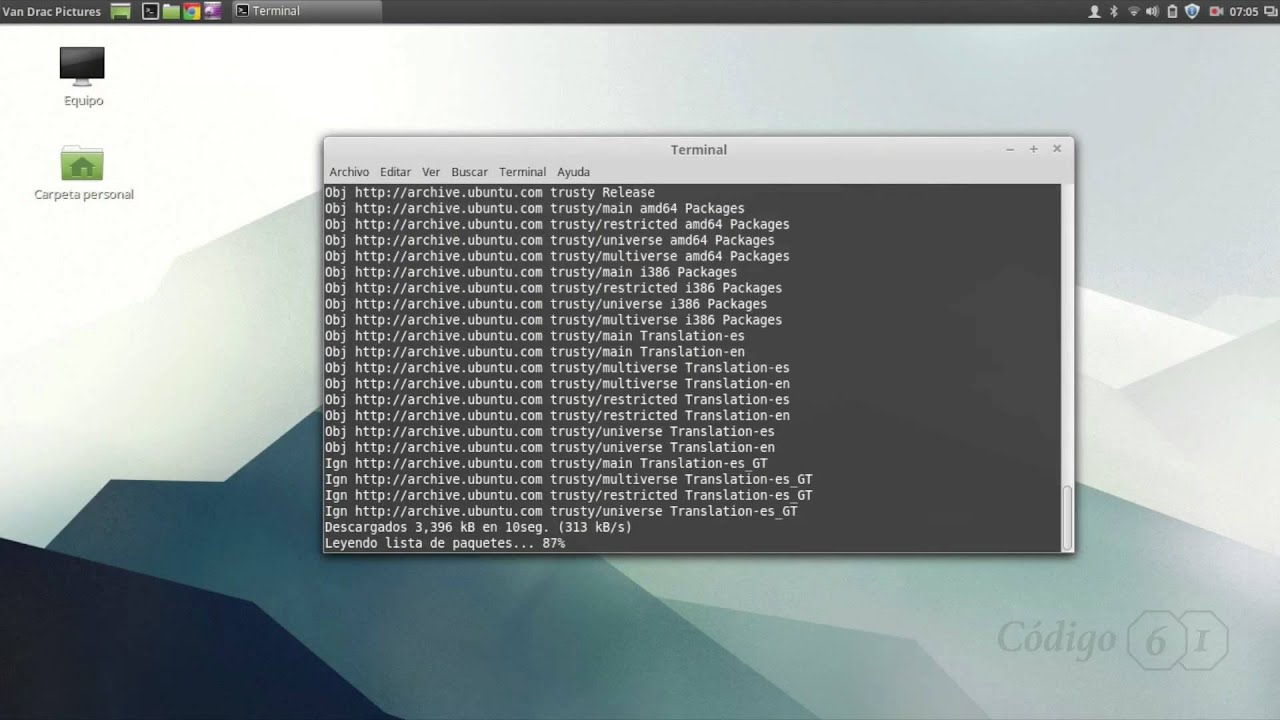Launch Chrome browser from the panel
The image size is (1280, 720).
(x=191, y=11)
